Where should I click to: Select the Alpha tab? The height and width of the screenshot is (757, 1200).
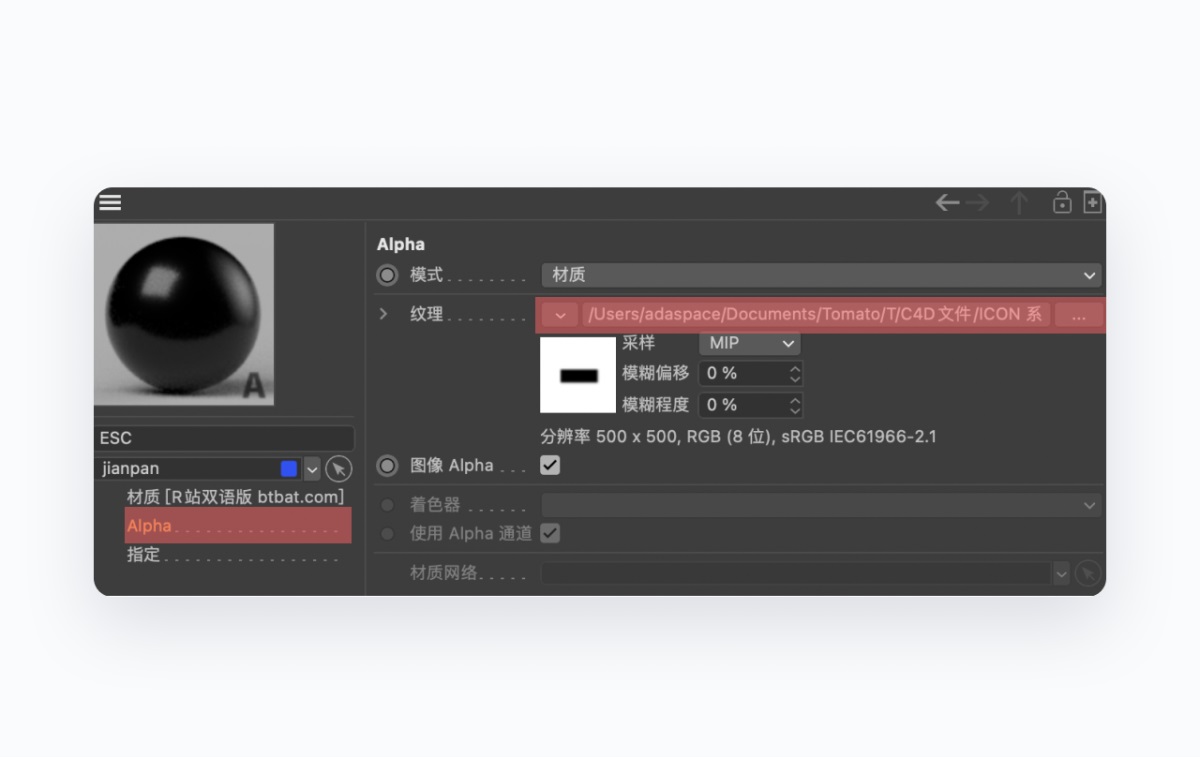click(237, 526)
